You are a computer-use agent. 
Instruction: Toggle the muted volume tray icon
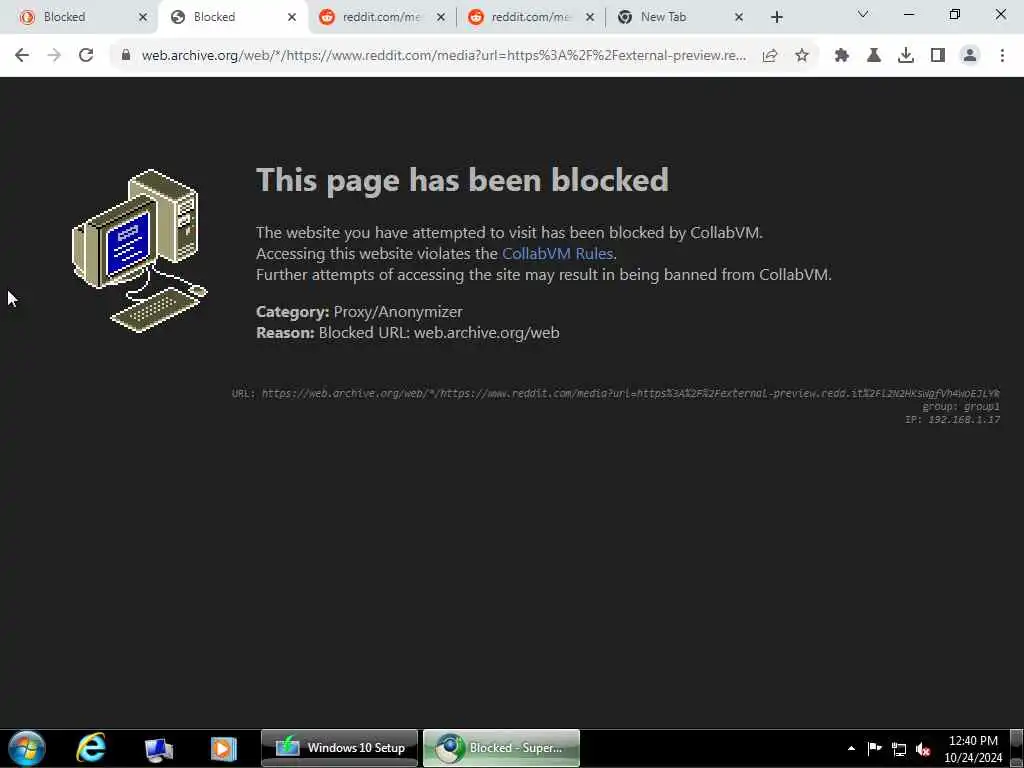[923, 749]
